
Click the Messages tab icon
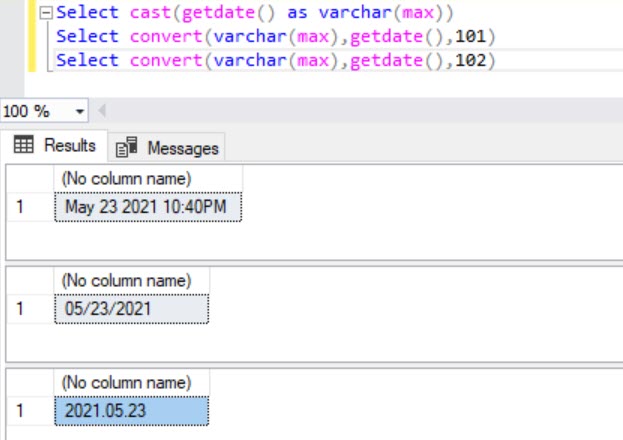[x=126, y=147]
